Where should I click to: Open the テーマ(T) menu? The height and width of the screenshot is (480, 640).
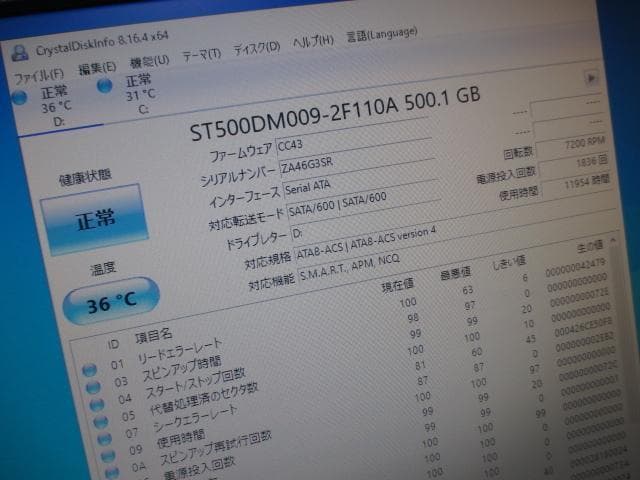(x=201, y=55)
